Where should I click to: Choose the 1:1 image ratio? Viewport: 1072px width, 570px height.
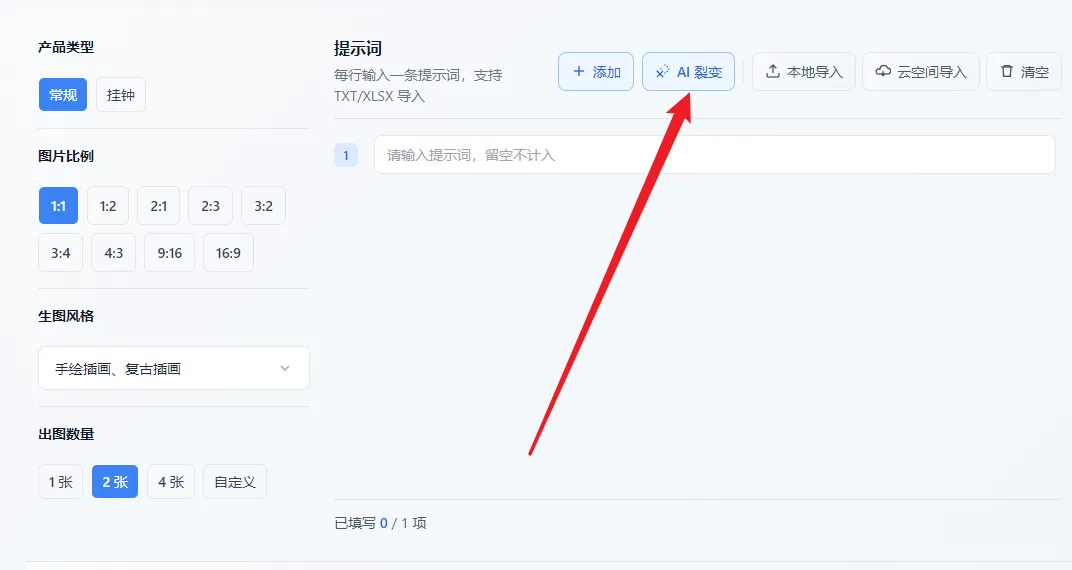[x=58, y=206]
